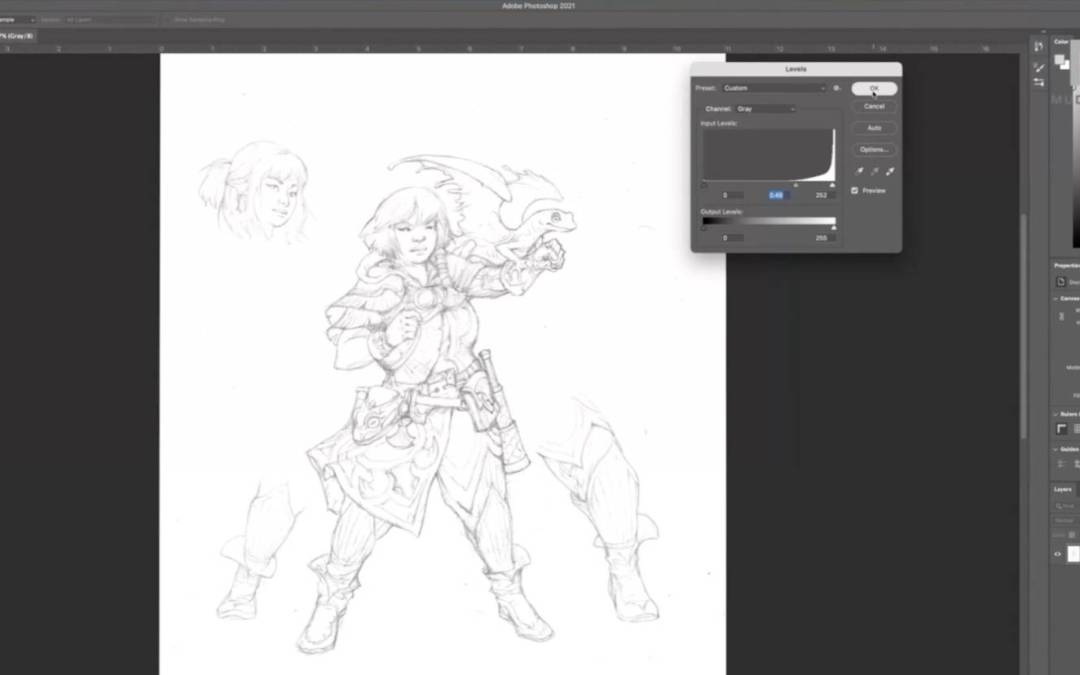The image size is (1080, 675).
Task: Click OK in the Levels dialog
Action: click(873, 88)
